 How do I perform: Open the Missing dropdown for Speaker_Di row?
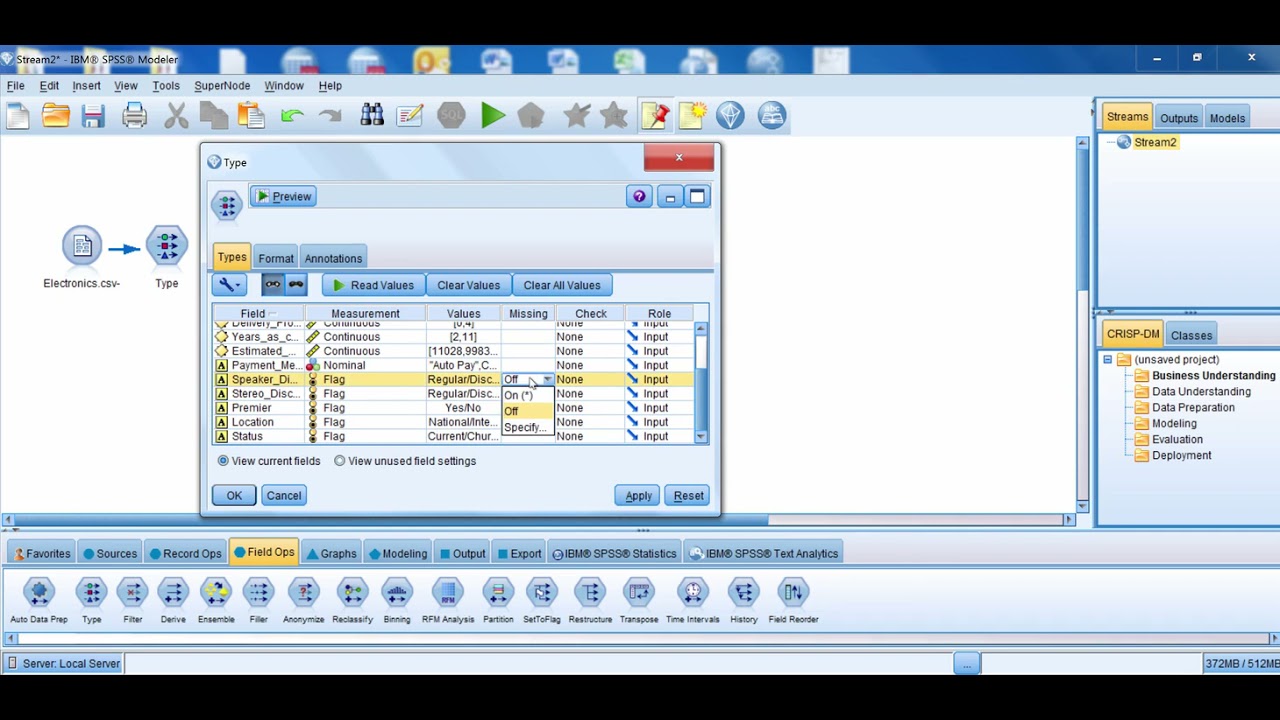tap(547, 380)
